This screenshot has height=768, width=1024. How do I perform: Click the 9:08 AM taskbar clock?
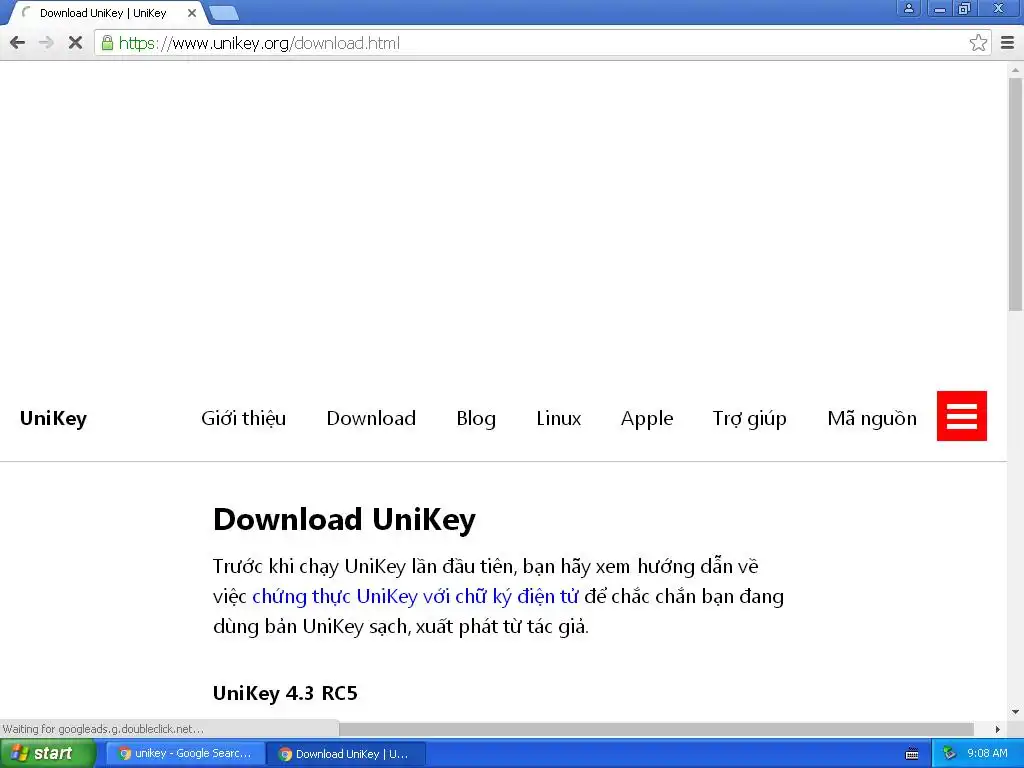point(987,754)
